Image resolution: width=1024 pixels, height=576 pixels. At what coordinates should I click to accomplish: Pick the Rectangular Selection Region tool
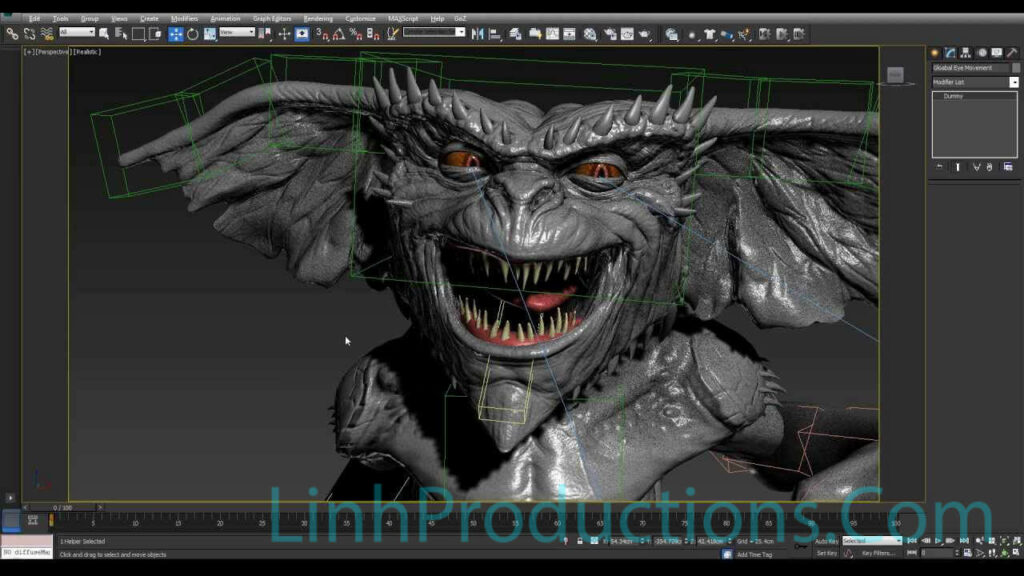pyautogui.click(x=138, y=34)
